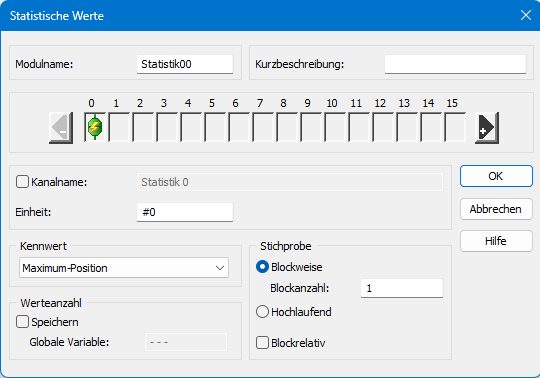
Task: Open Hilfe for this dialog
Action: click(x=496, y=241)
